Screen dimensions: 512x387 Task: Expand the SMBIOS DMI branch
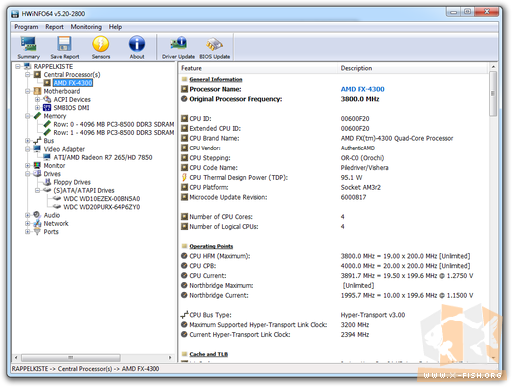click(x=38, y=108)
